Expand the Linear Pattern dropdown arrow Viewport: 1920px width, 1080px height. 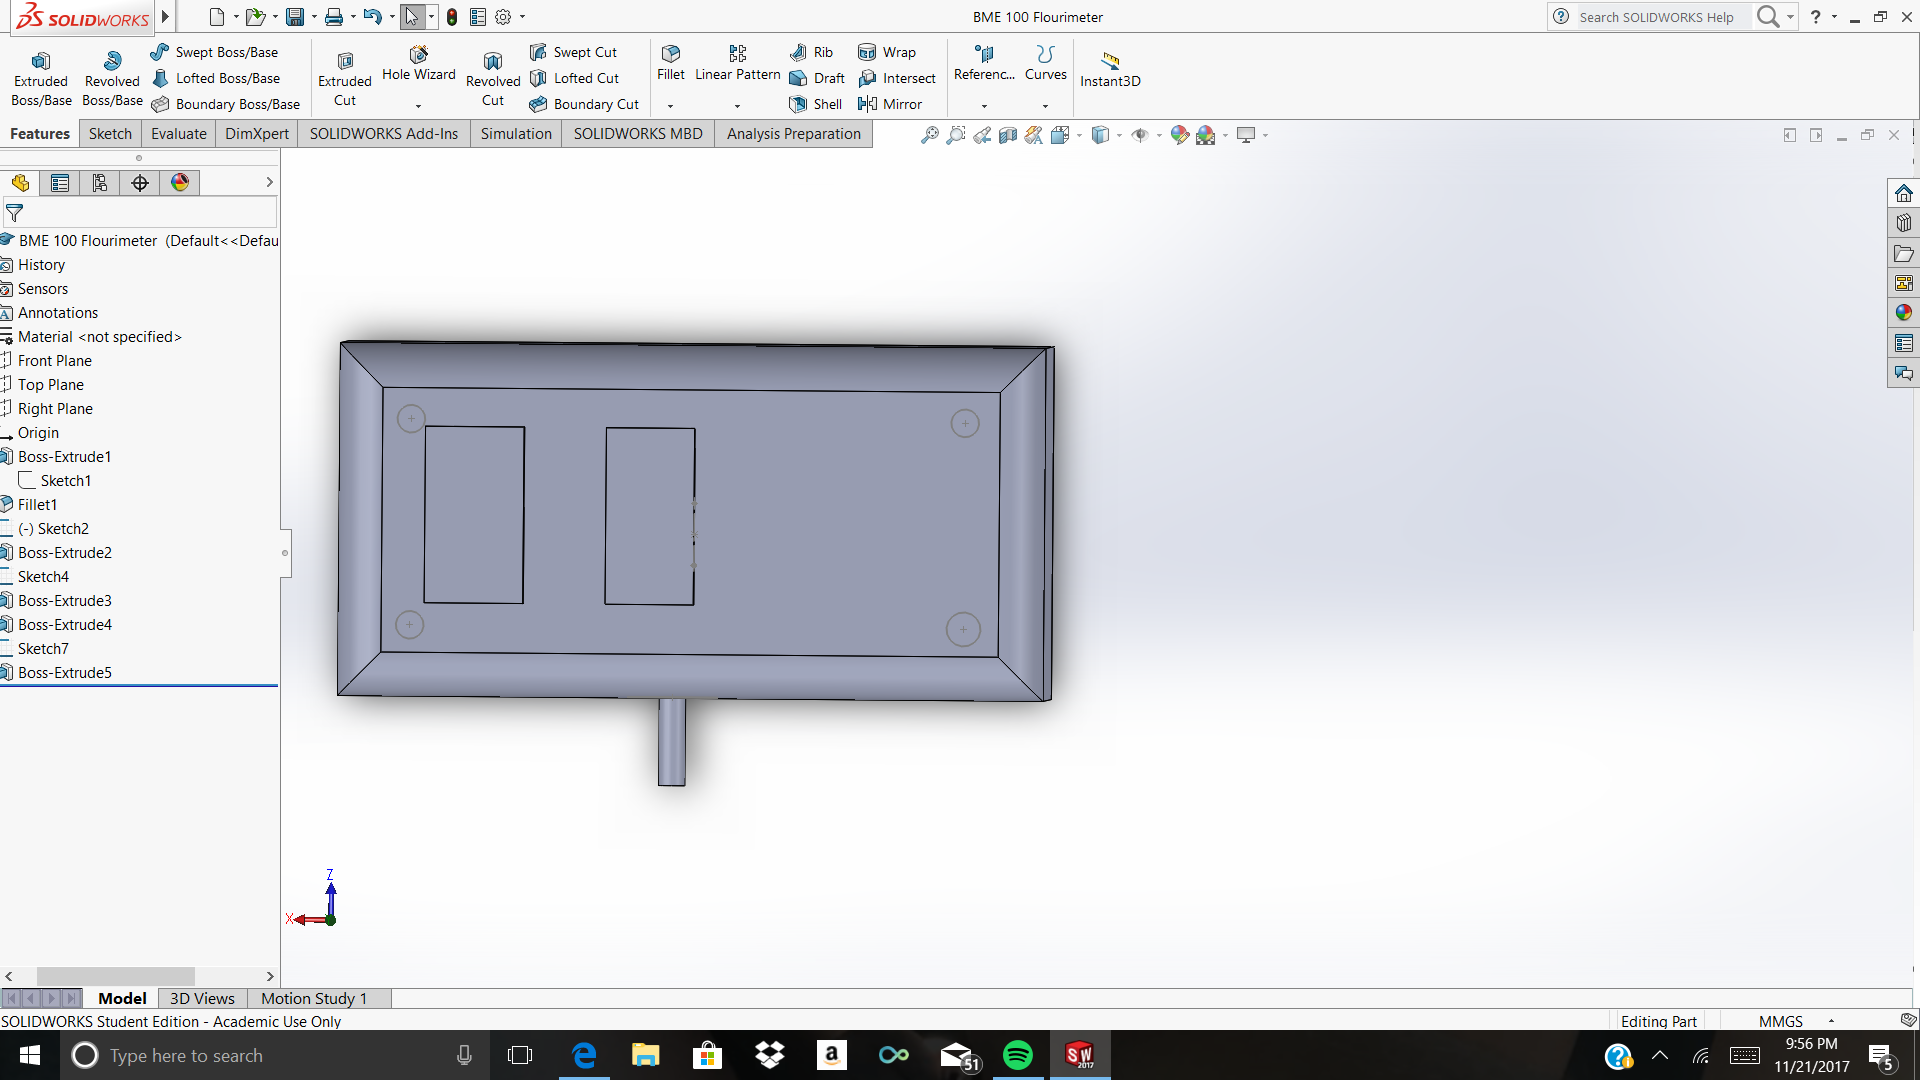coord(738,106)
